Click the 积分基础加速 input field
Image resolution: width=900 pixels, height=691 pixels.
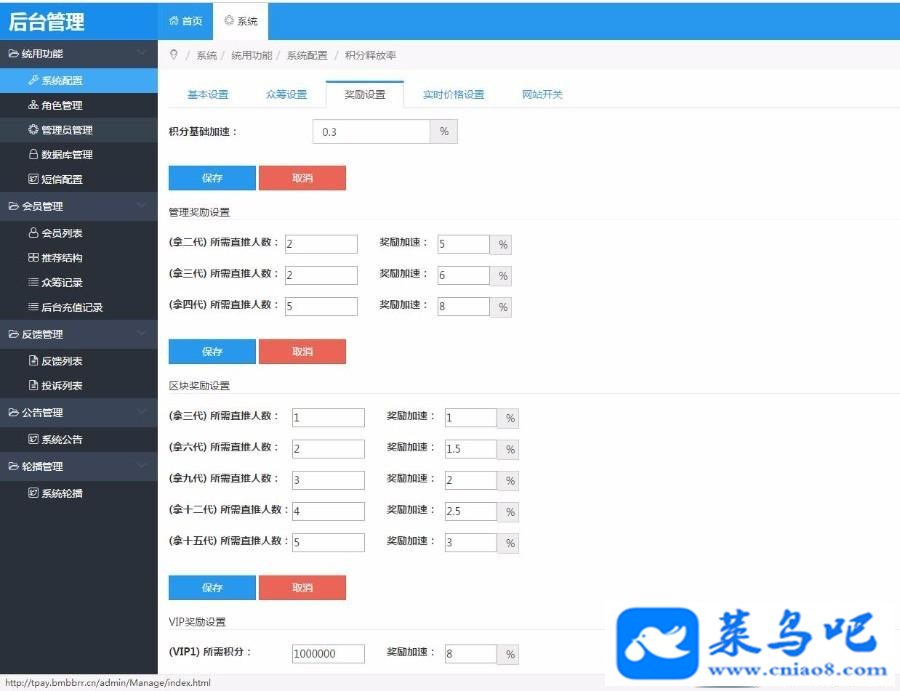[x=371, y=131]
